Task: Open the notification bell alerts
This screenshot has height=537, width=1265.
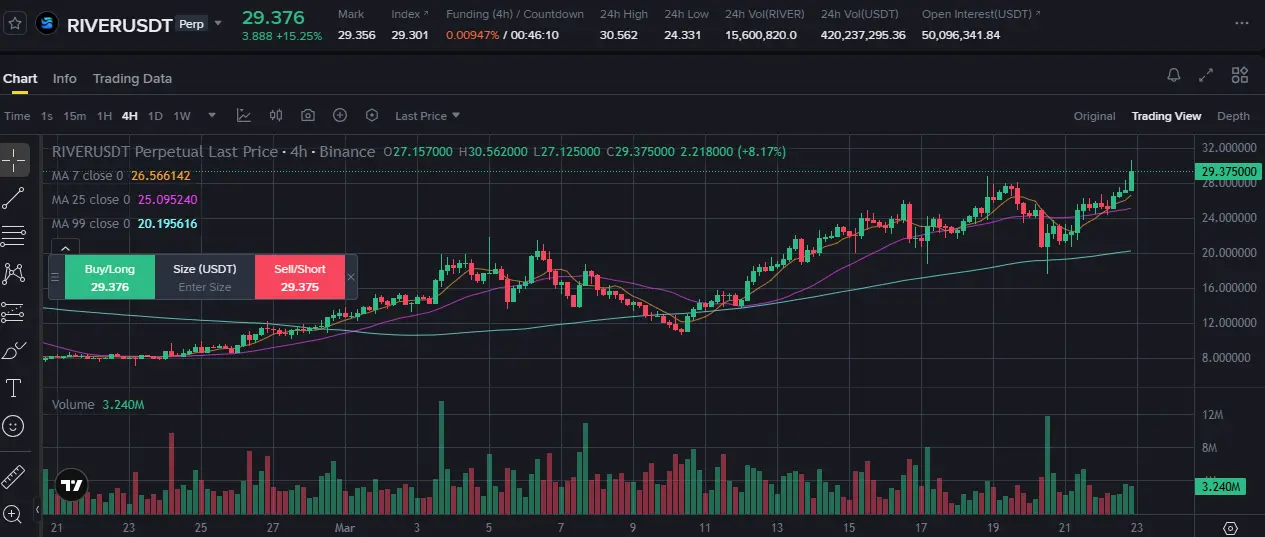Action: tap(1174, 75)
